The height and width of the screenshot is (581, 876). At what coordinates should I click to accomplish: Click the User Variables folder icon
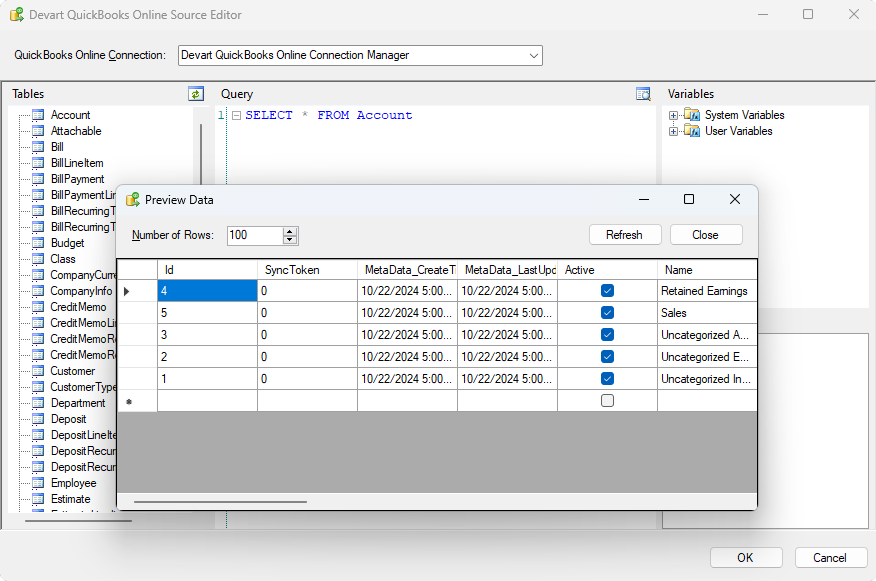pyautogui.click(x=692, y=131)
